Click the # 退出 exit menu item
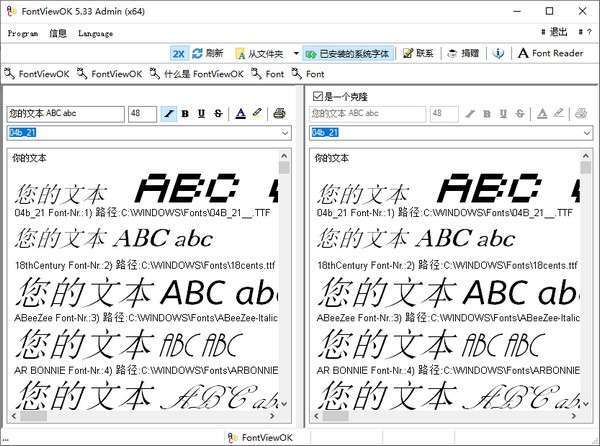 tap(554, 33)
